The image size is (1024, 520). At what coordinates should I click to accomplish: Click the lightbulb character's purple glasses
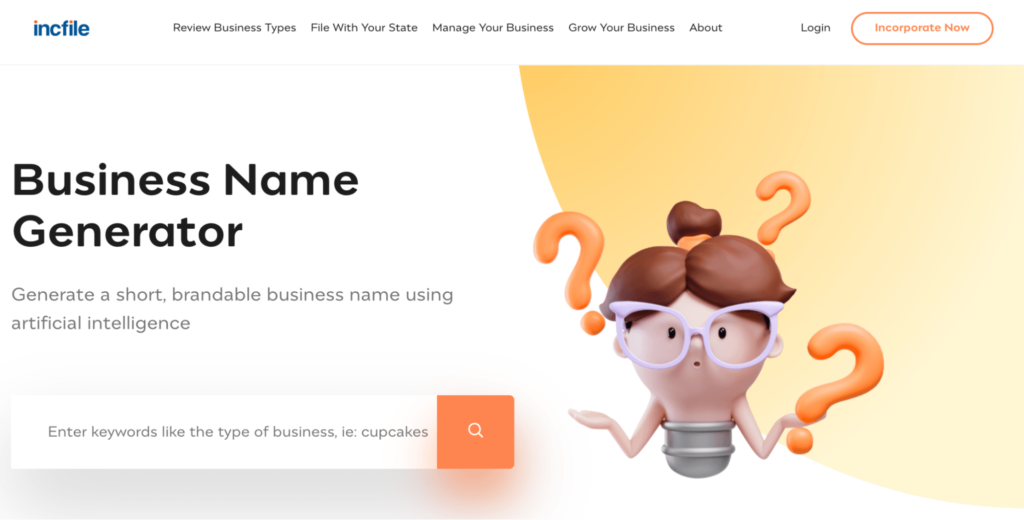click(x=696, y=334)
